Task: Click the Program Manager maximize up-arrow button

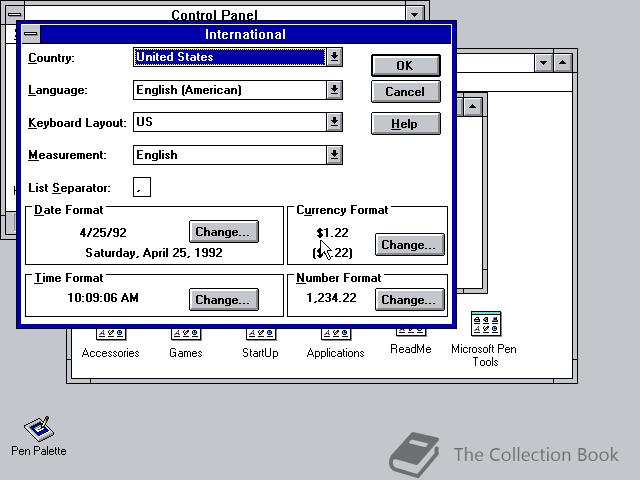Action: [562, 63]
